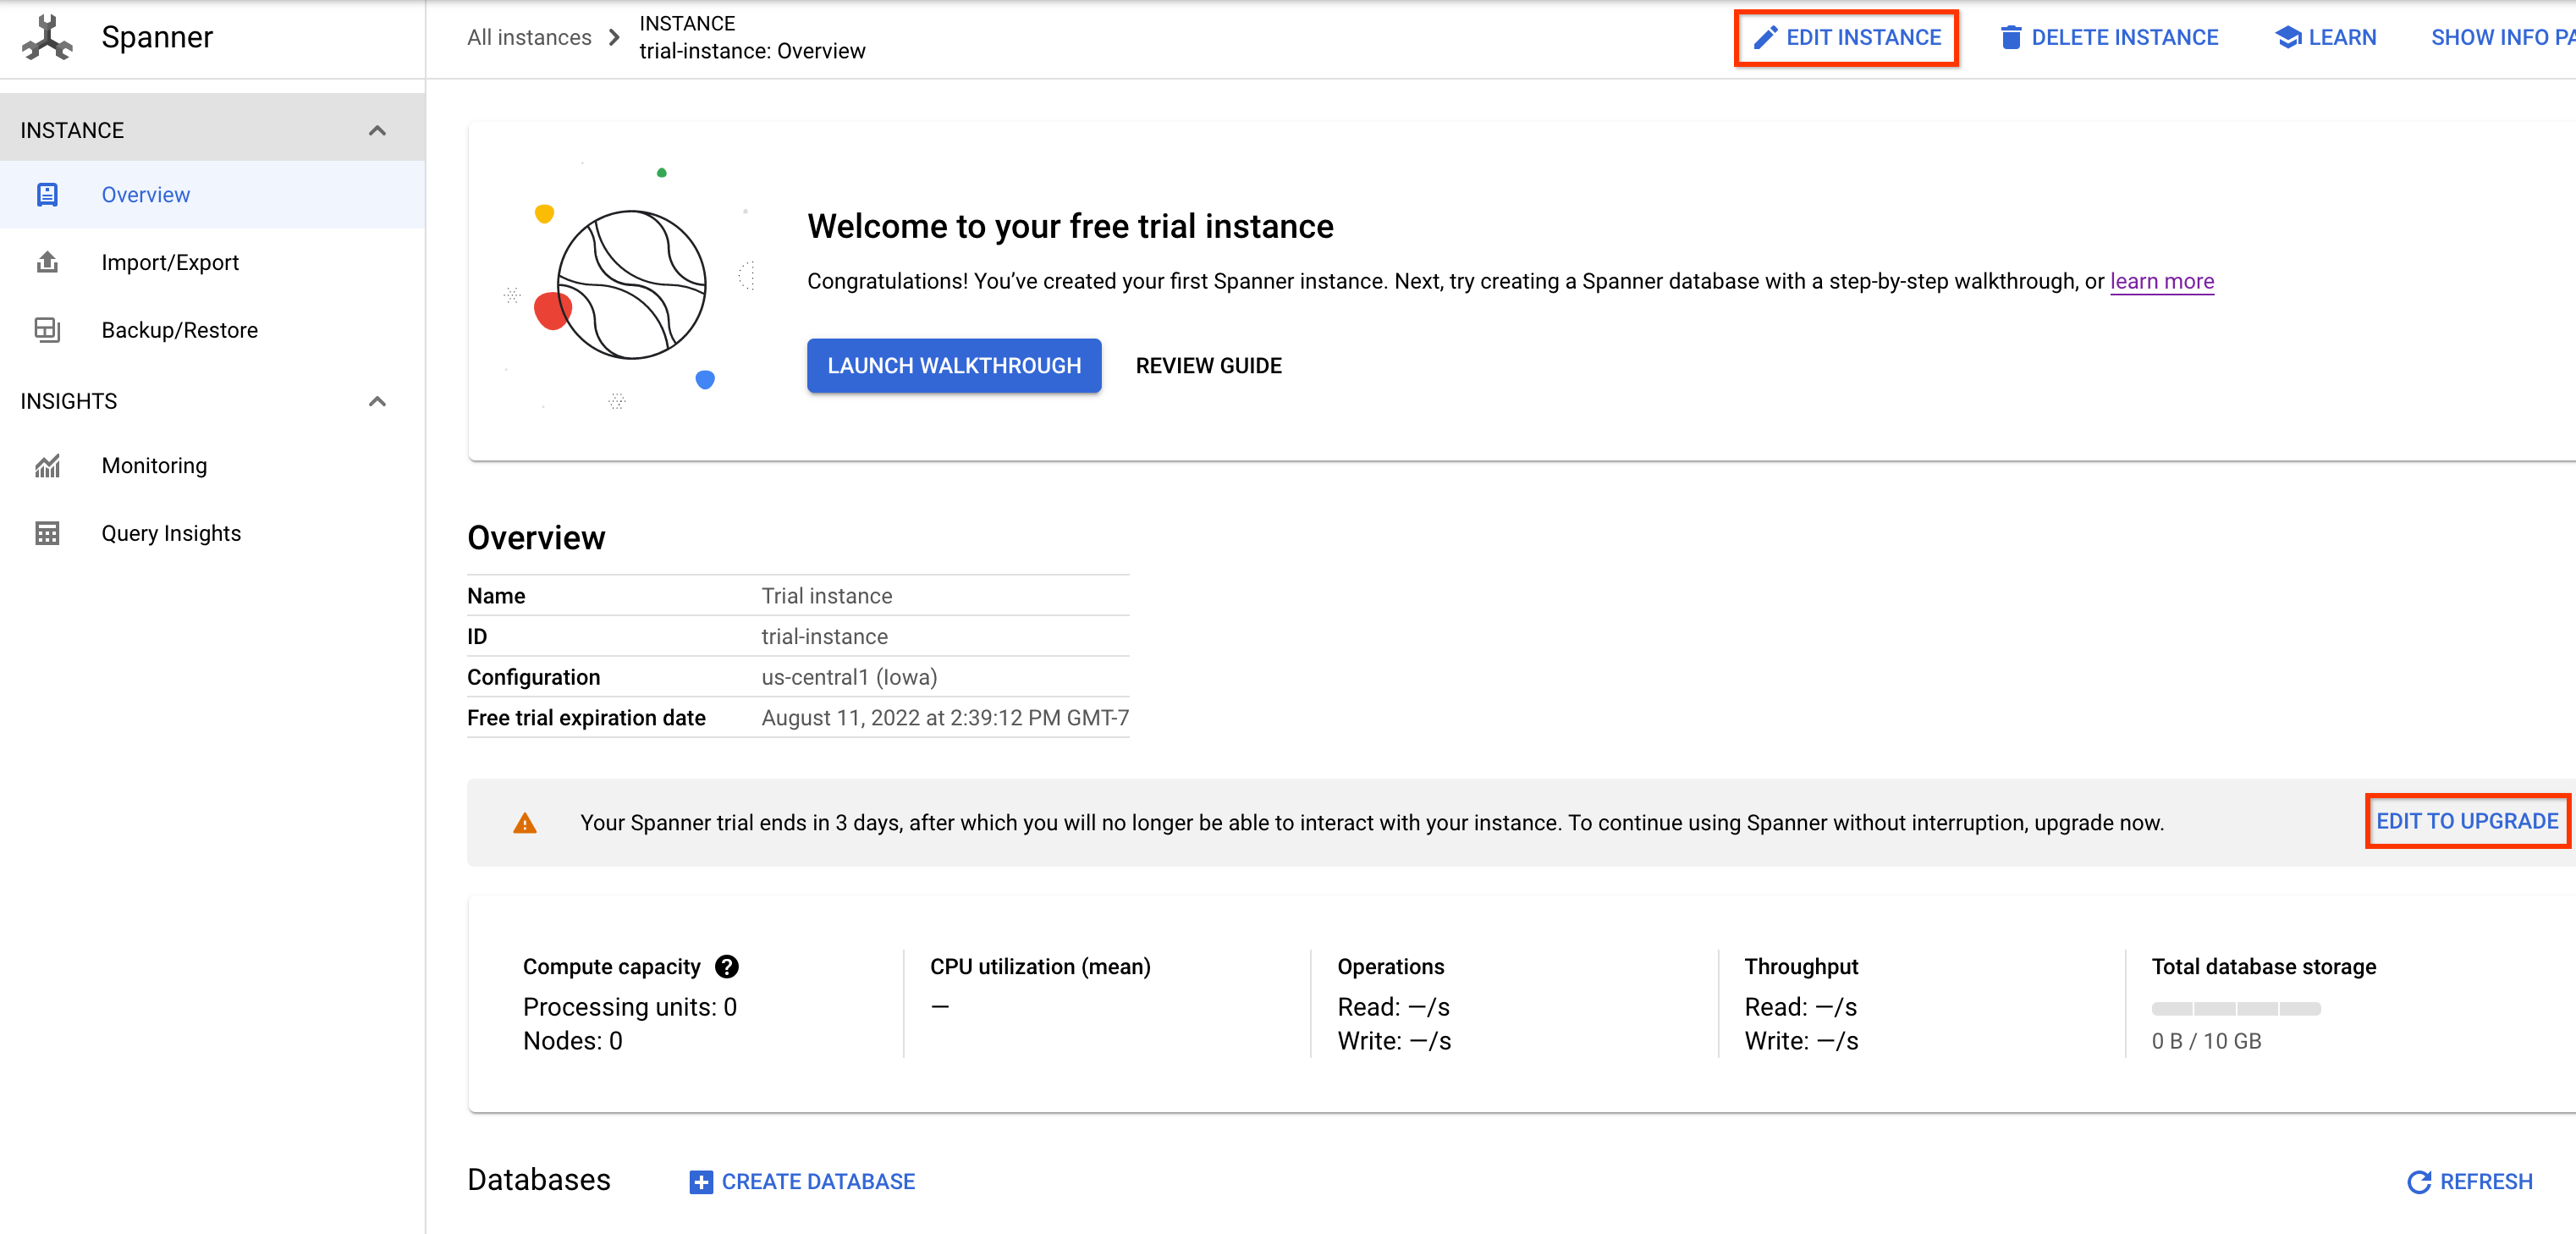This screenshot has height=1234, width=2576.
Task: Select Overview from the sidebar menu
Action: (146, 194)
